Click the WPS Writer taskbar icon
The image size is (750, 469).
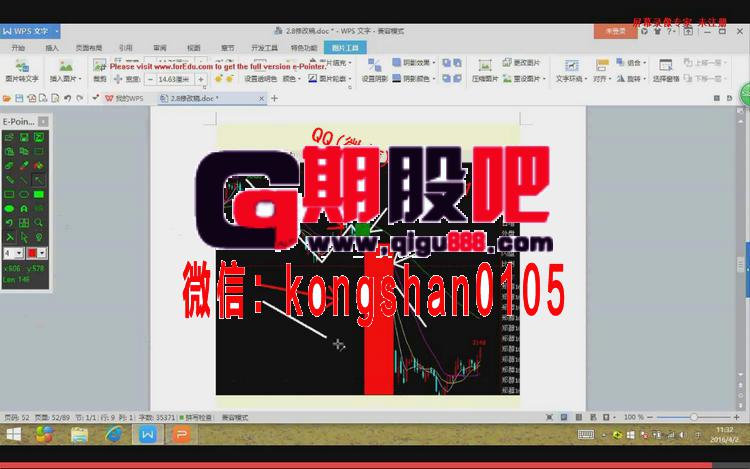[x=148, y=435]
